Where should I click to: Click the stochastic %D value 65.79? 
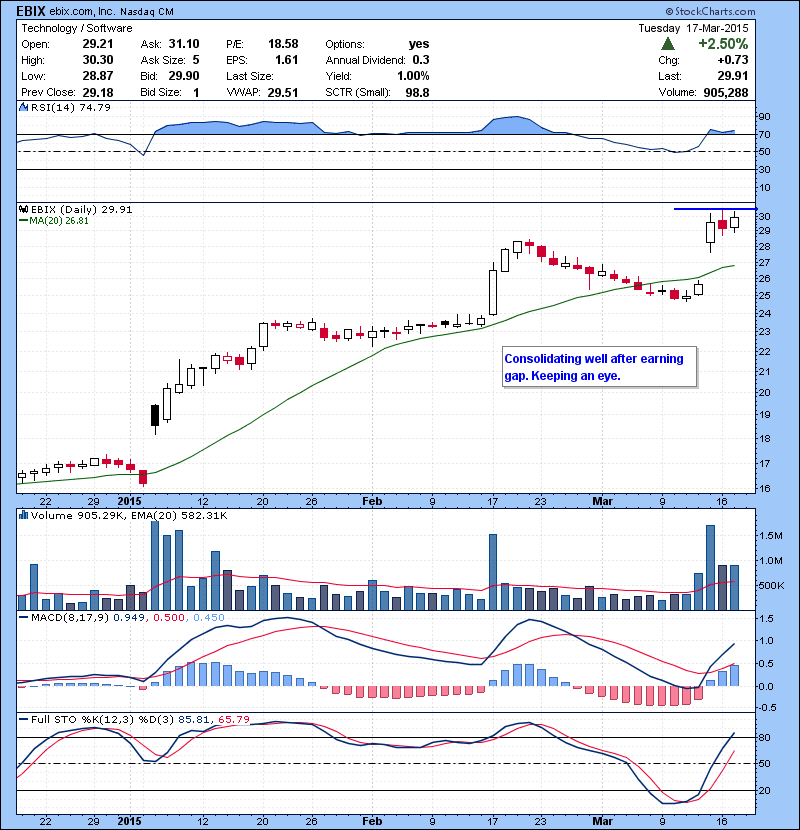click(x=233, y=719)
